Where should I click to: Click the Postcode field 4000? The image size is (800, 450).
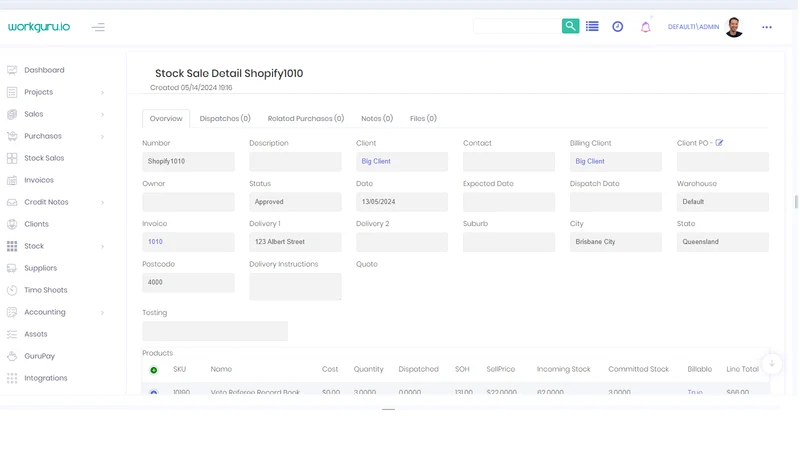coord(188,282)
